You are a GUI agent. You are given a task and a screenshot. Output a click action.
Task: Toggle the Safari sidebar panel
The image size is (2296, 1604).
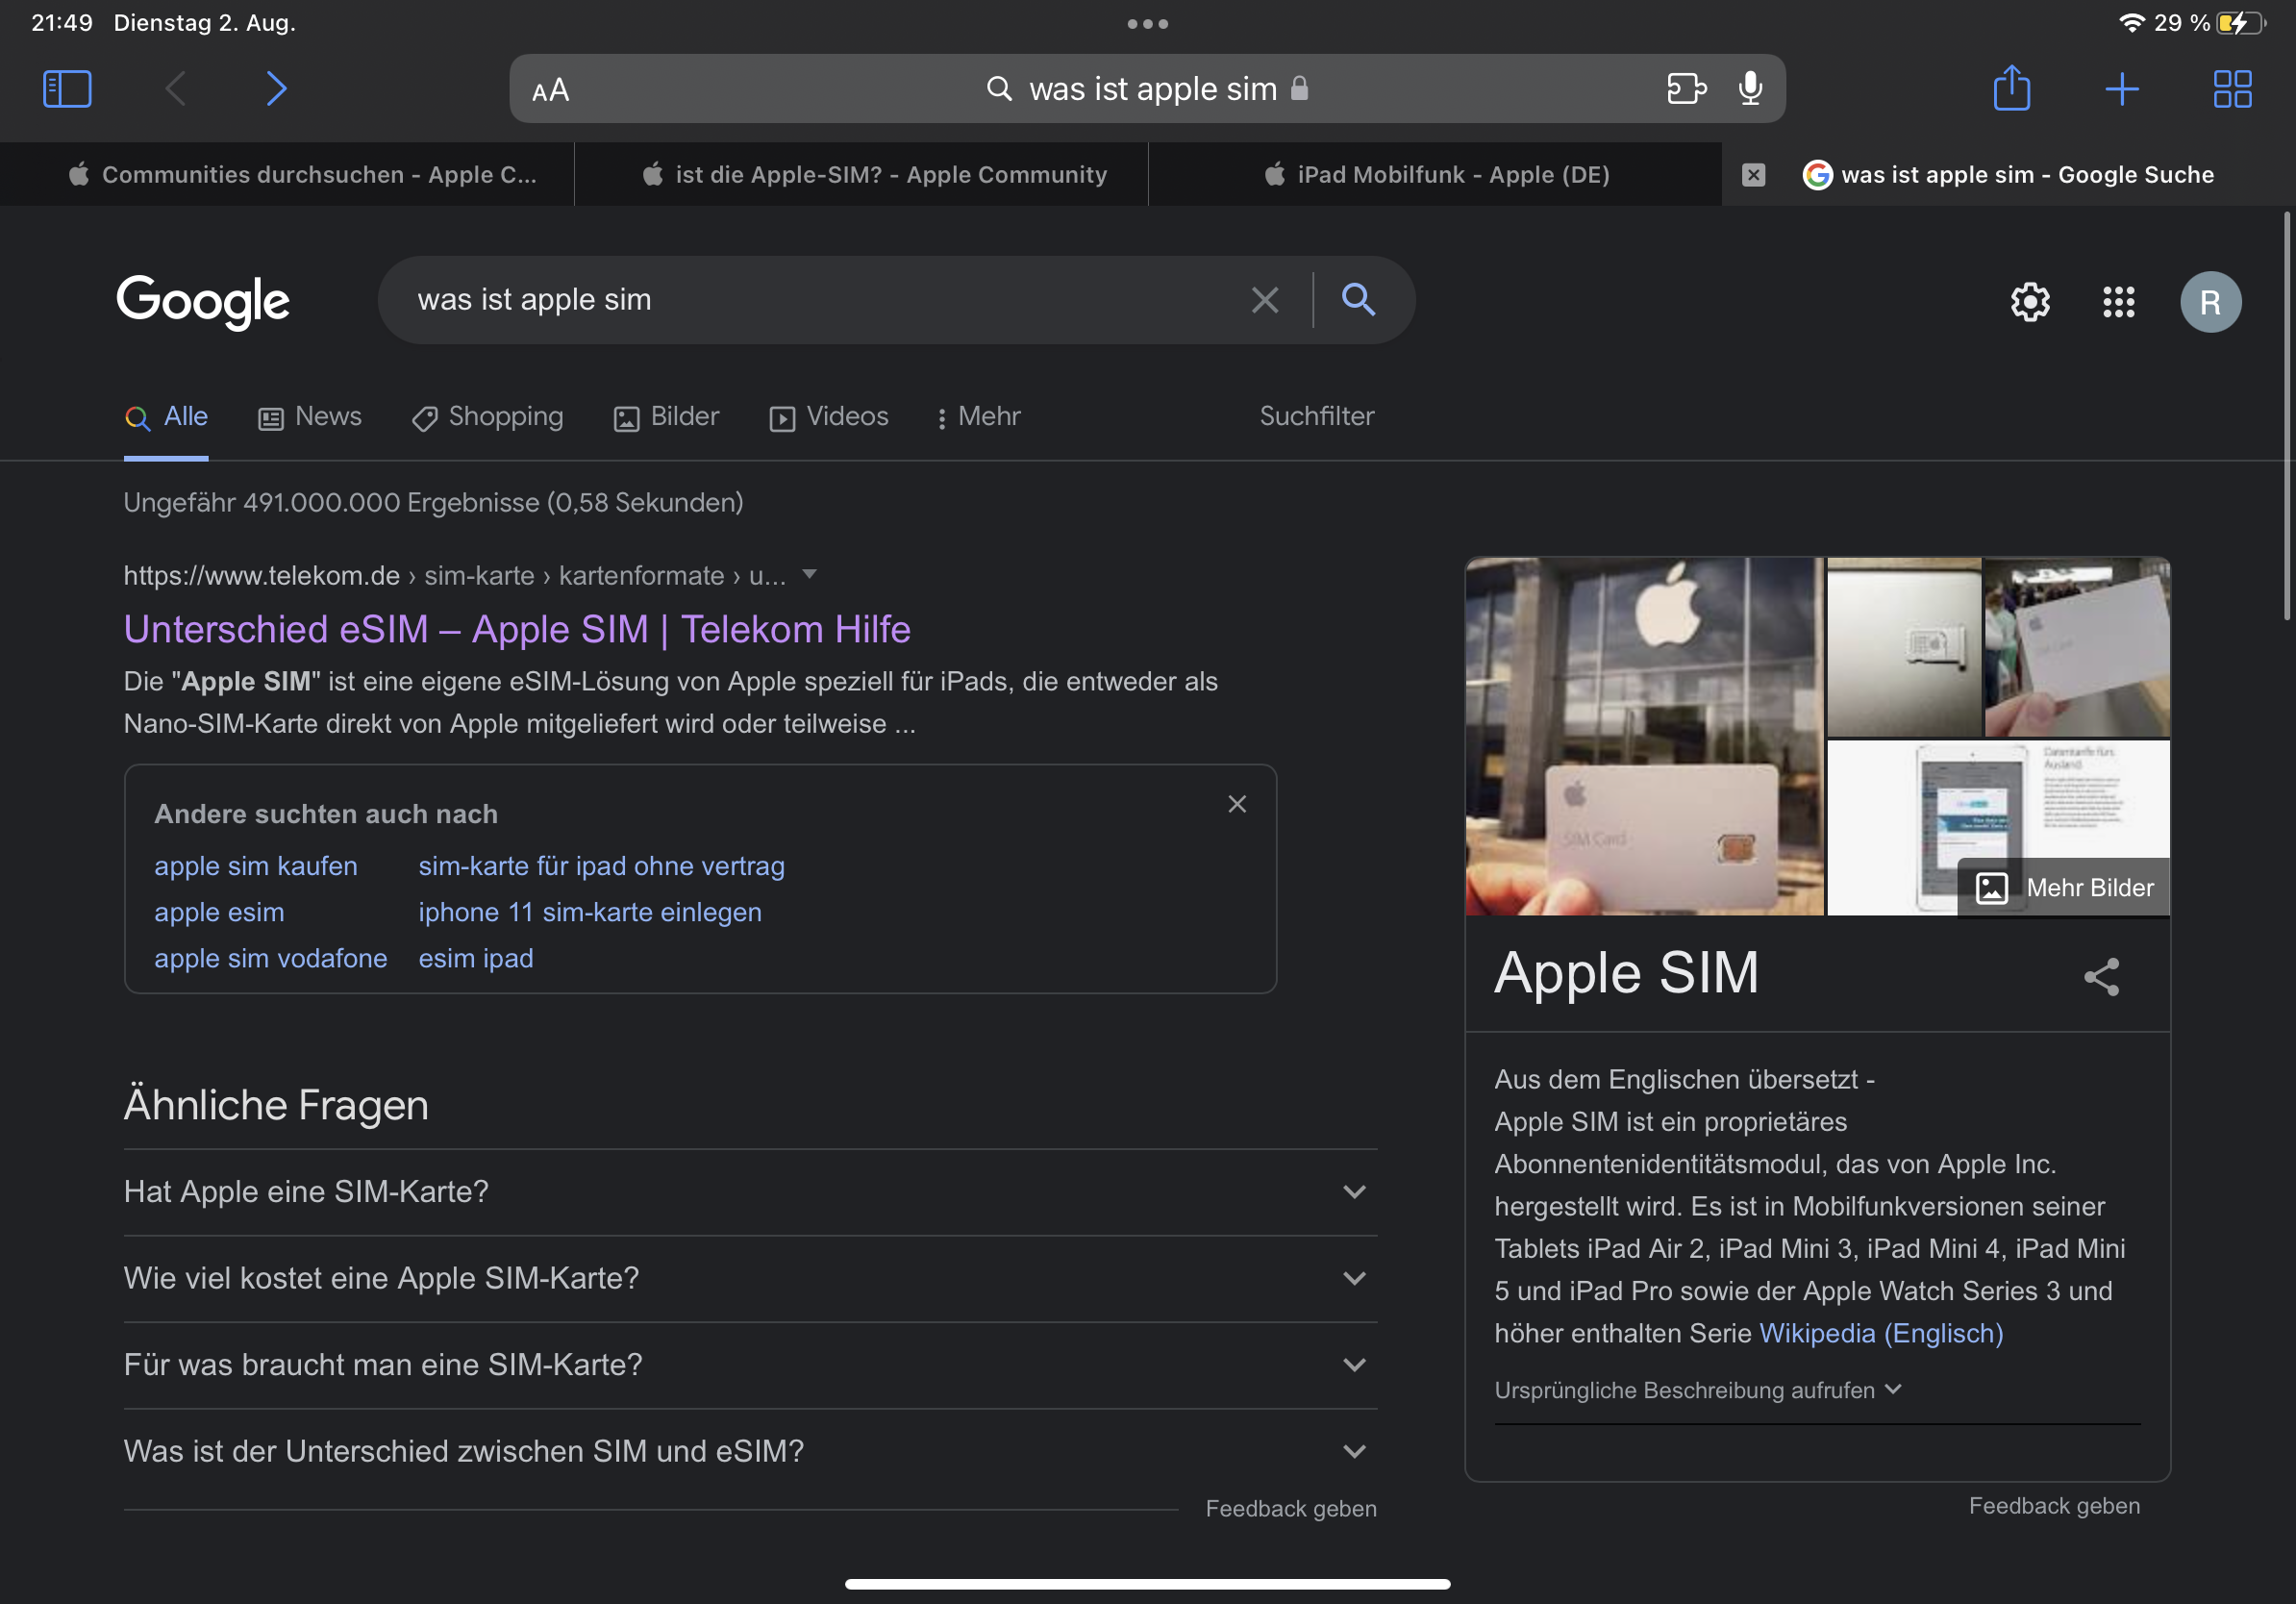click(x=67, y=89)
